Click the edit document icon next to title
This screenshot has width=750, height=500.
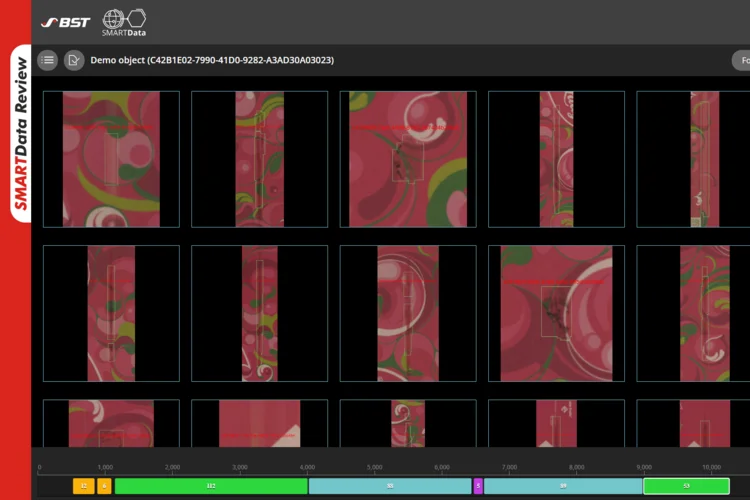(74, 60)
